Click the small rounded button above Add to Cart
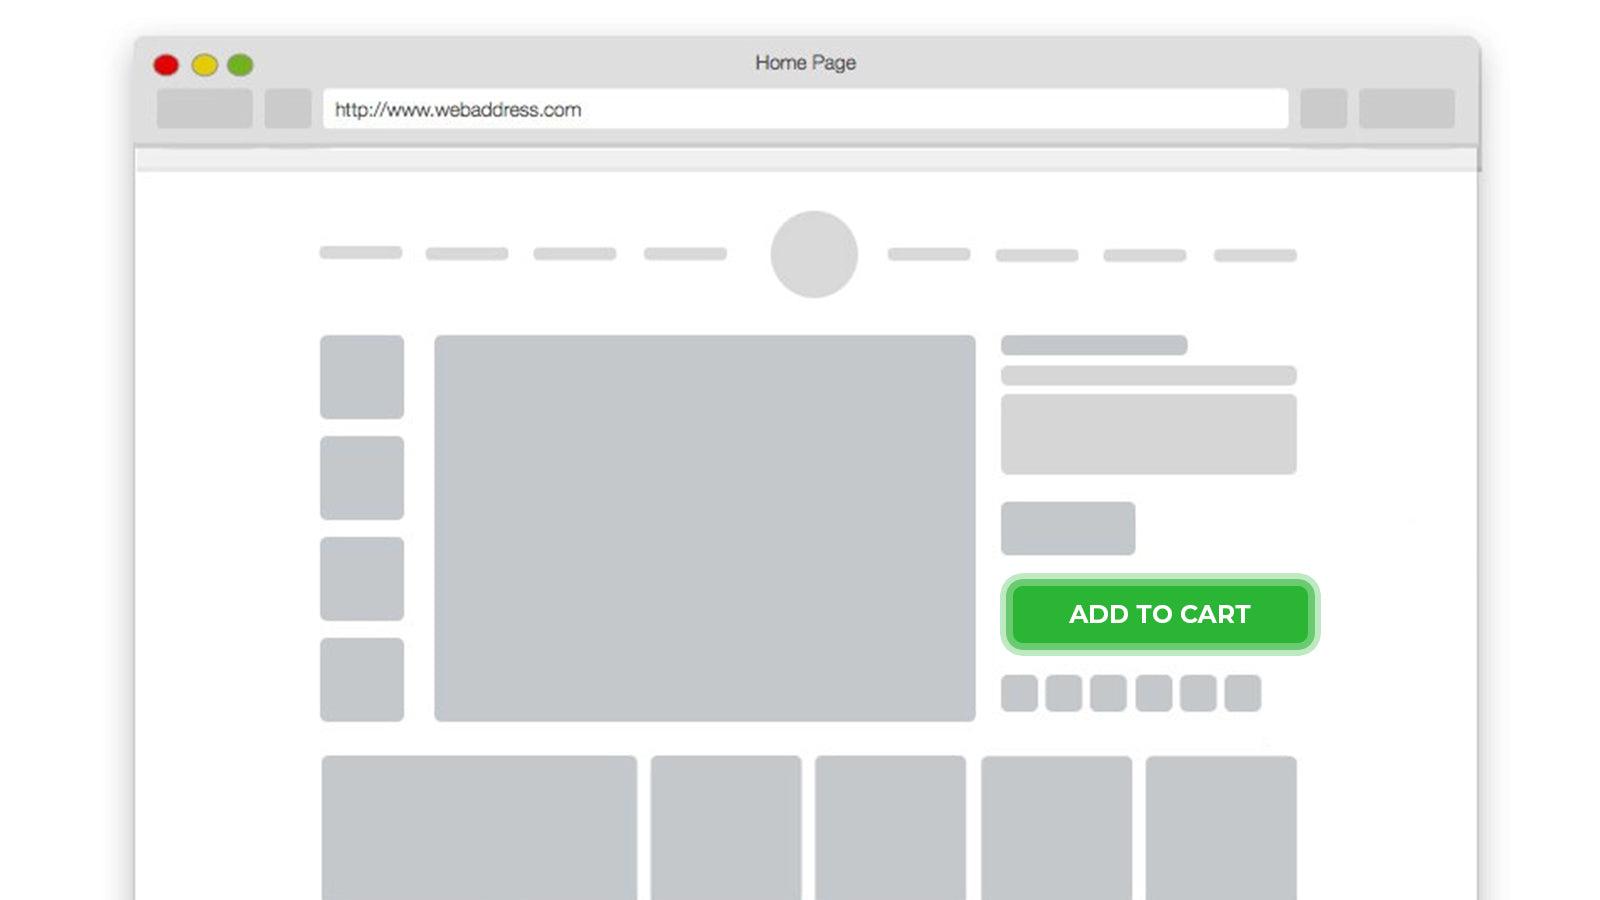The width and height of the screenshot is (1600, 900). click(1067, 528)
